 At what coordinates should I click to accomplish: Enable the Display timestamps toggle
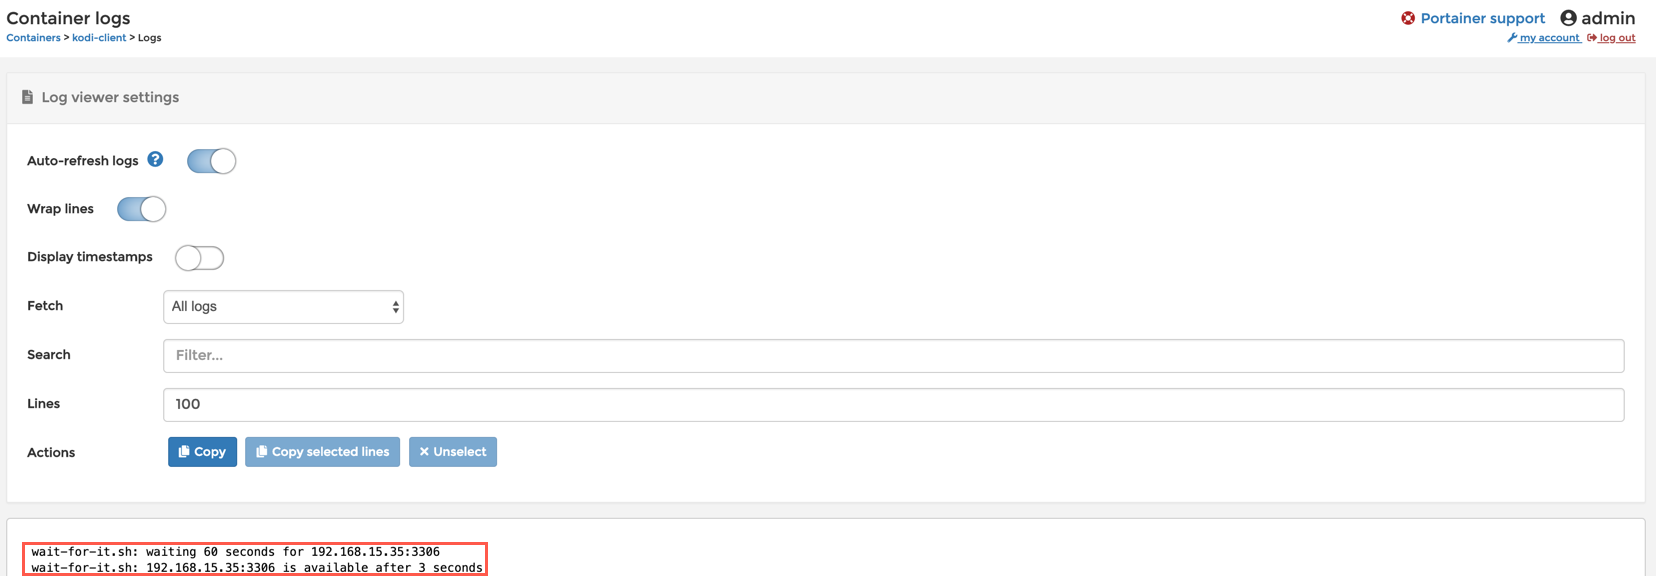(x=199, y=258)
